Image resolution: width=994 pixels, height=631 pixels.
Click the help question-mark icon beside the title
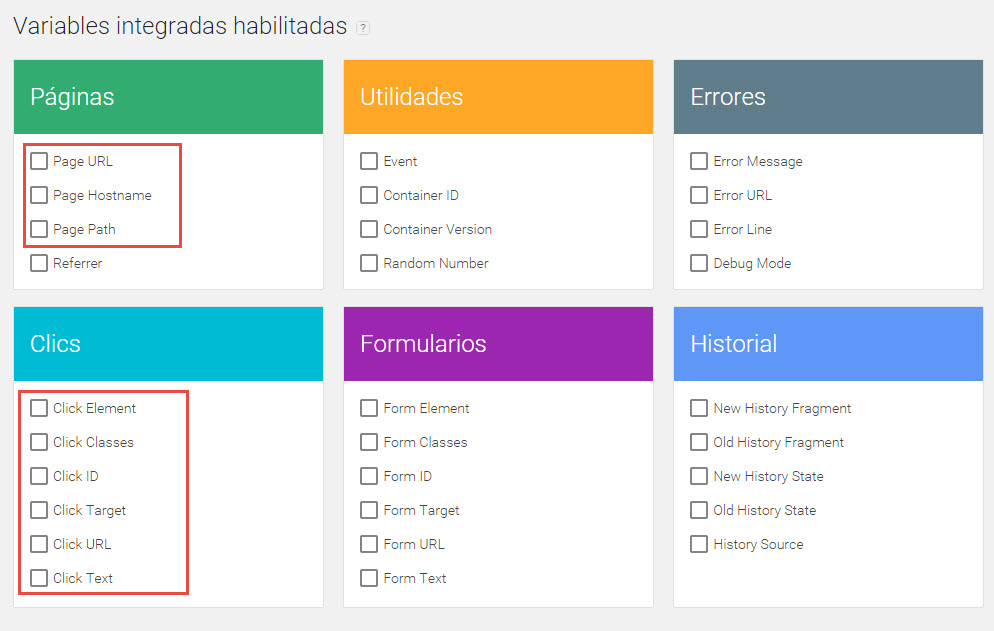(363, 28)
